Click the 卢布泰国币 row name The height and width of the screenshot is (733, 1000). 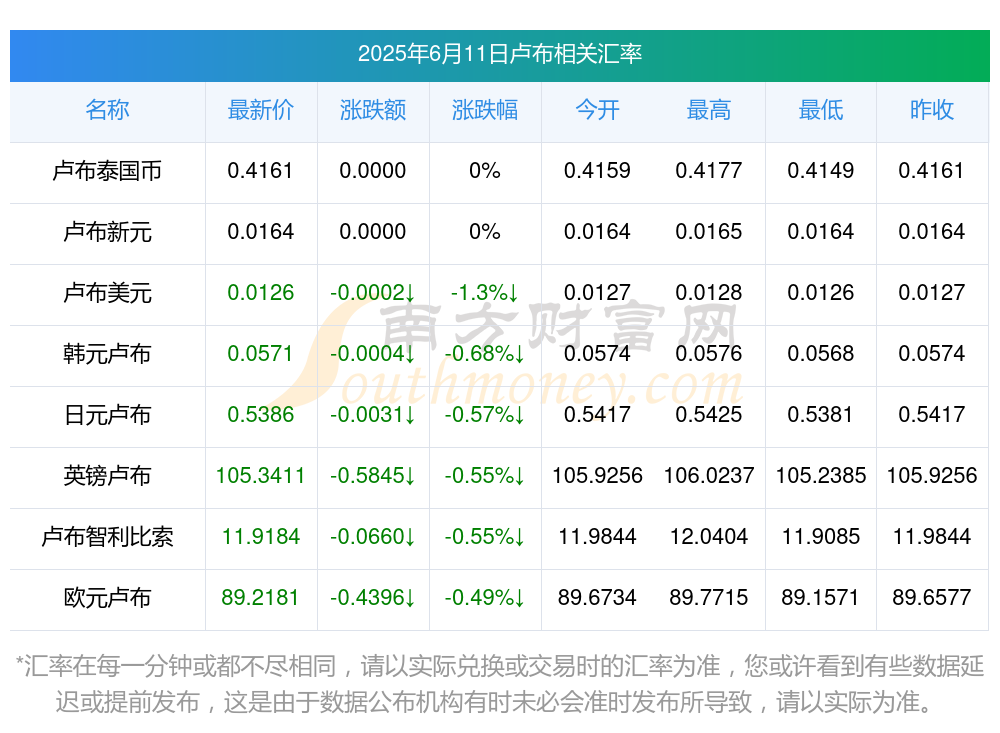click(107, 171)
